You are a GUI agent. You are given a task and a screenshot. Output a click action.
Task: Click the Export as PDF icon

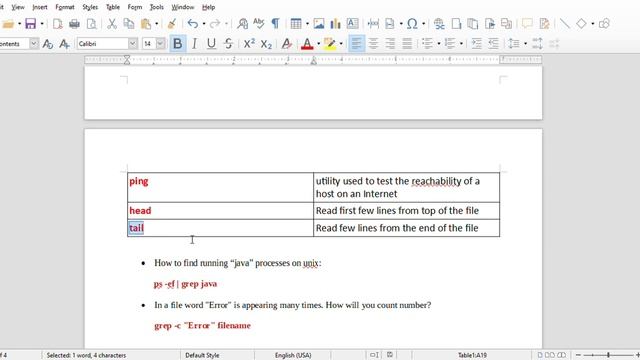[58, 24]
